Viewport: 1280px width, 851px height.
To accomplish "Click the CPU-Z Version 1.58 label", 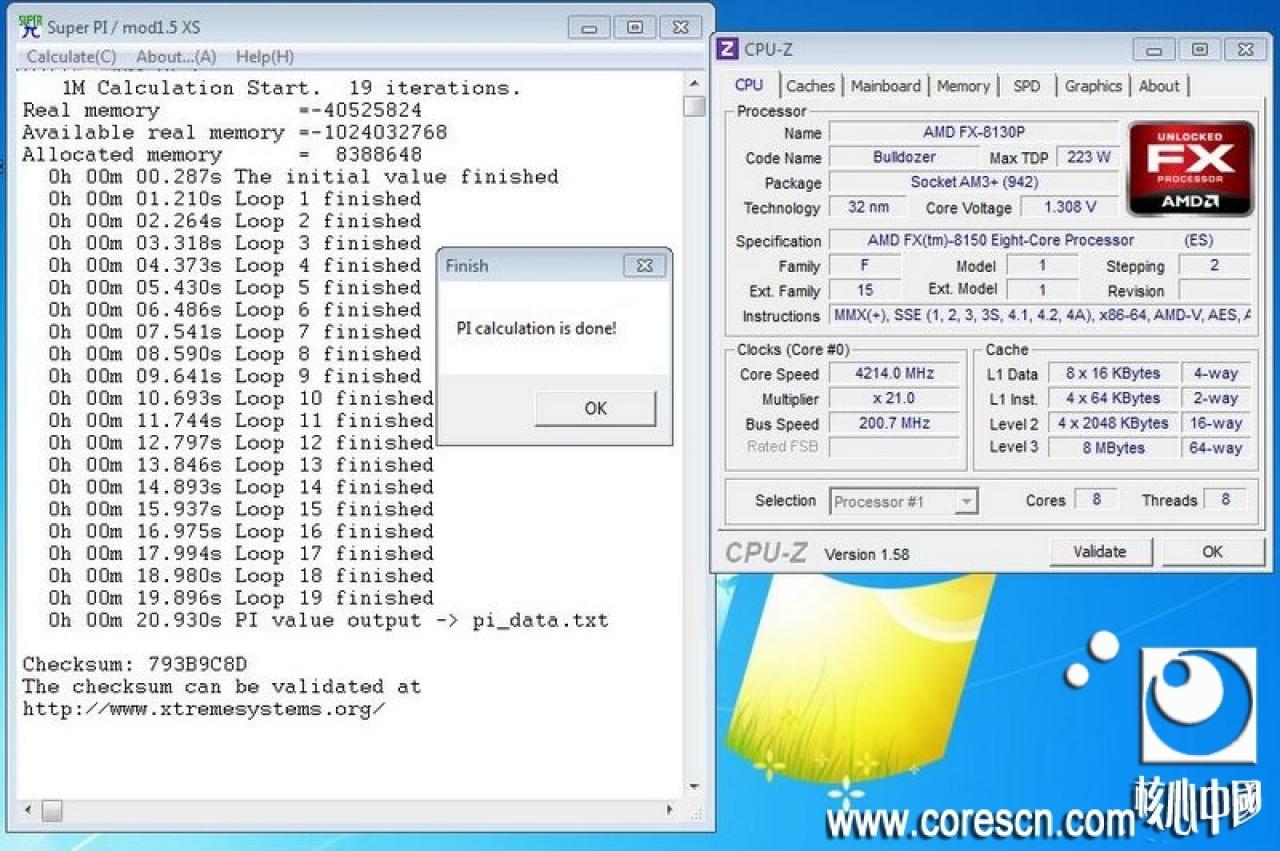I will point(867,554).
